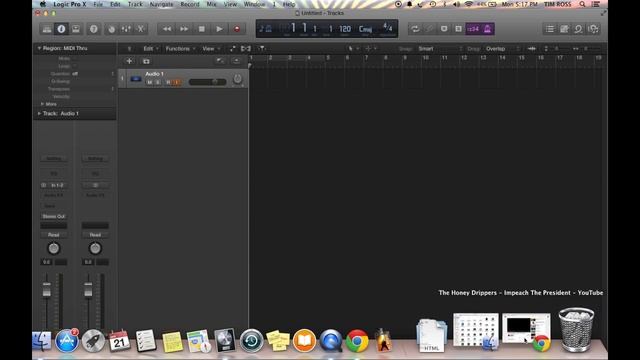Open Editors scissors icon

coord(140,29)
